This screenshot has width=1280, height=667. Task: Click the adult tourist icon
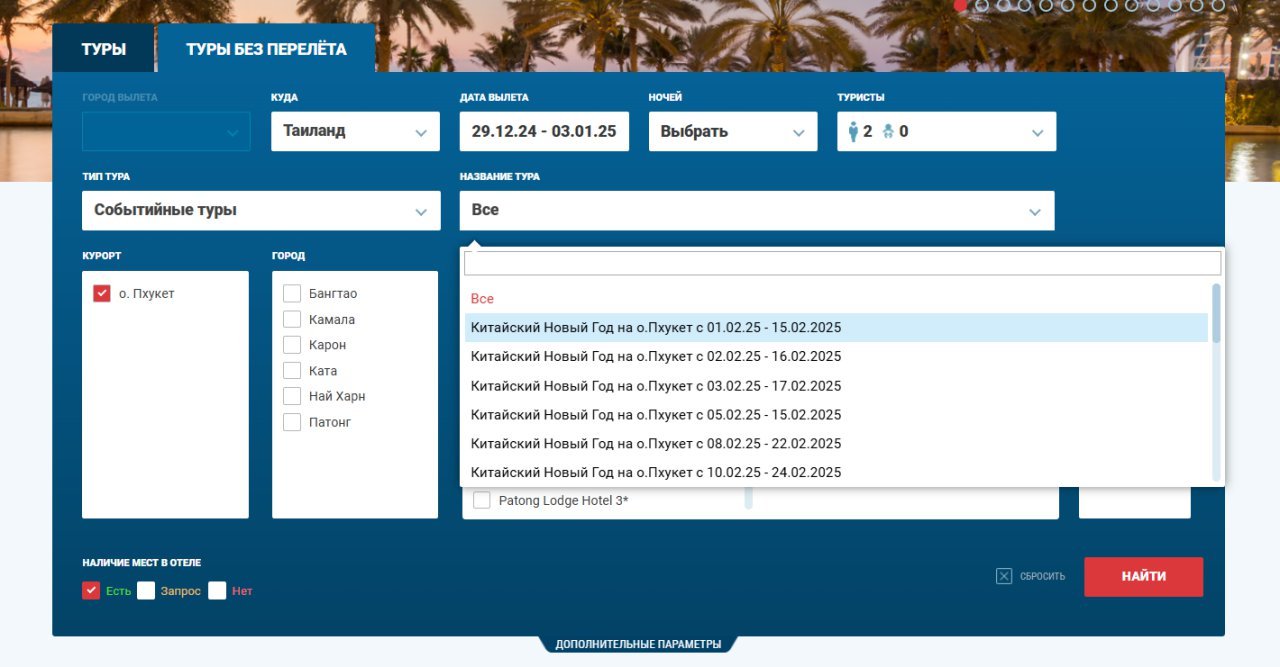(853, 131)
